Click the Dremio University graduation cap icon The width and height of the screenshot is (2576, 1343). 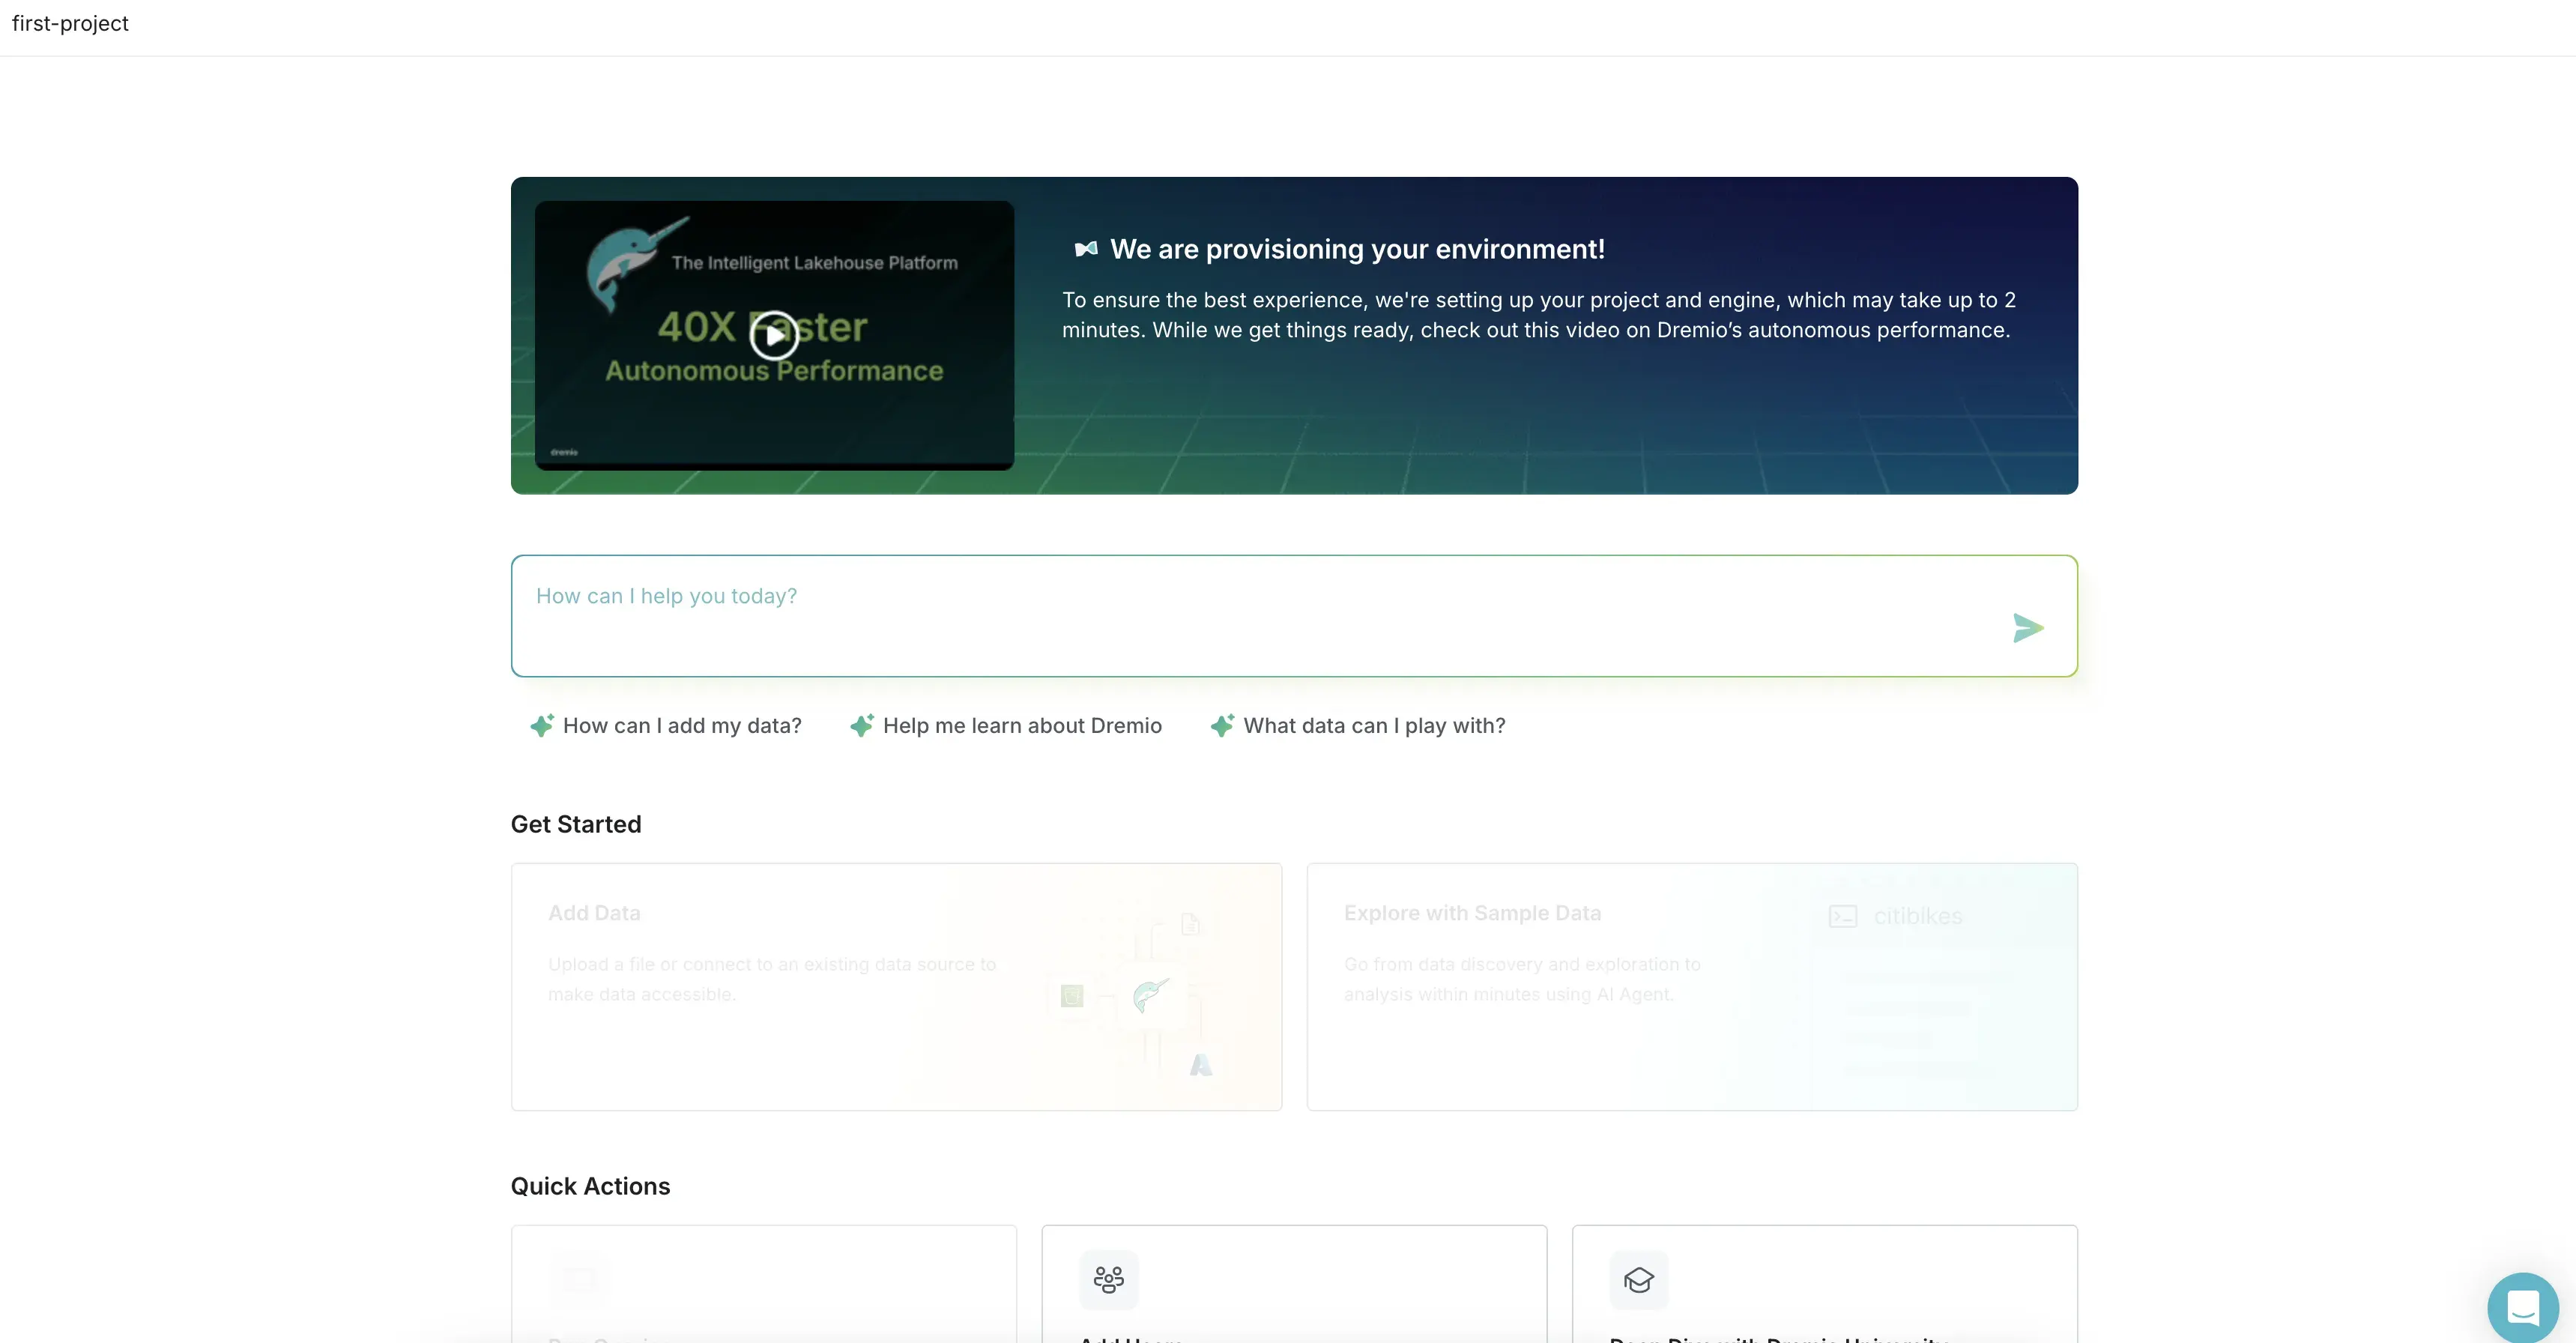click(x=1639, y=1279)
